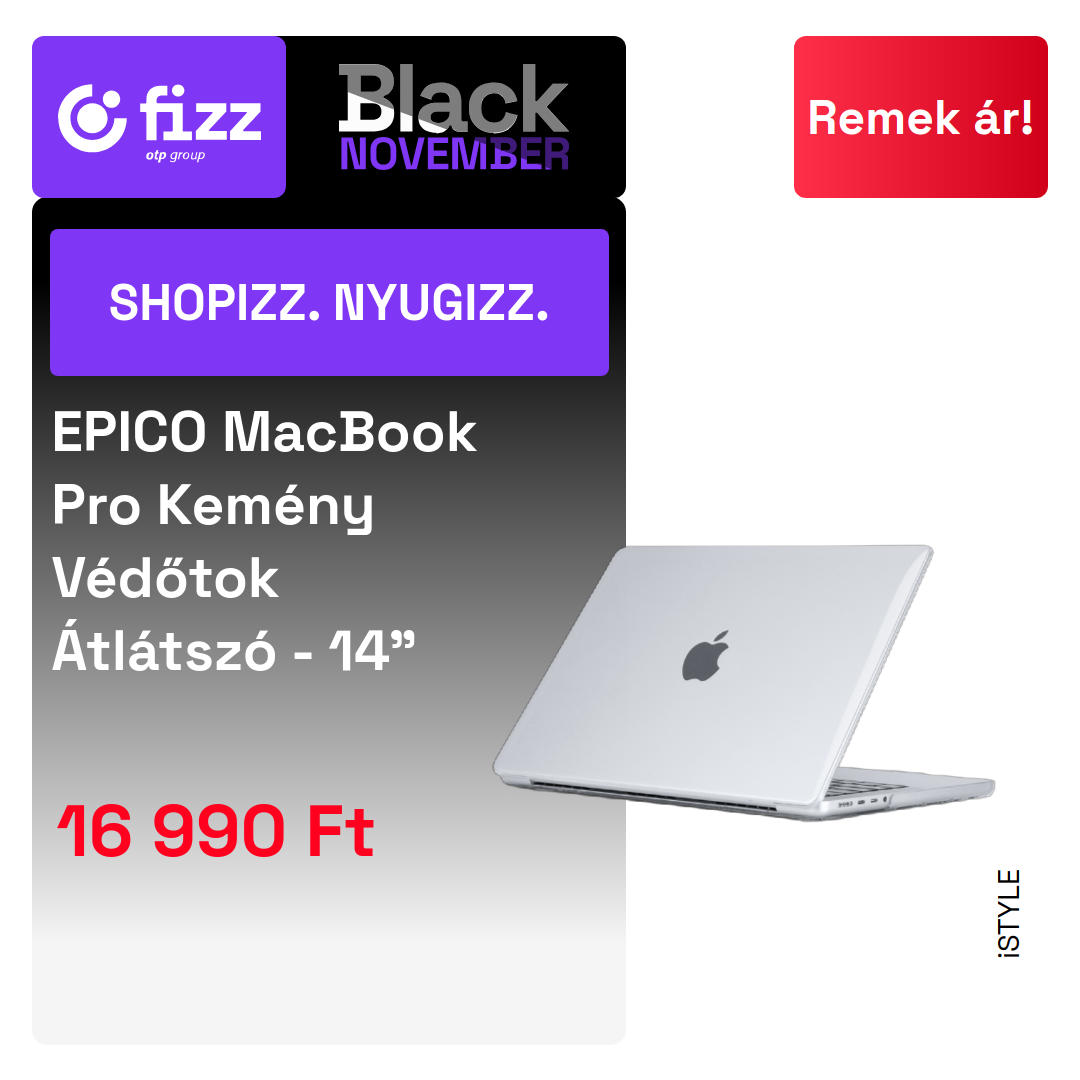The height and width of the screenshot is (1080, 1080).
Task: Click the purple fizz logo panel background
Action: [x=158, y=62]
